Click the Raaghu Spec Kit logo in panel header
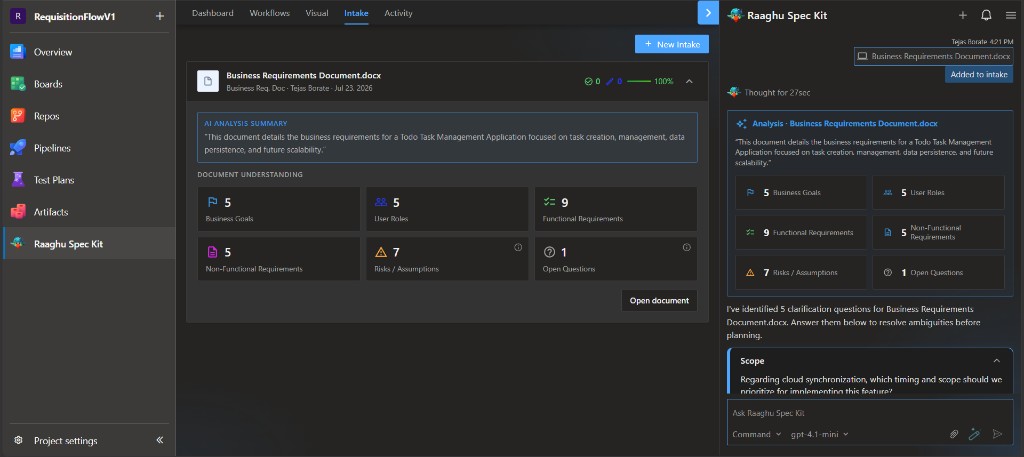Image resolution: width=1024 pixels, height=457 pixels. tap(735, 15)
